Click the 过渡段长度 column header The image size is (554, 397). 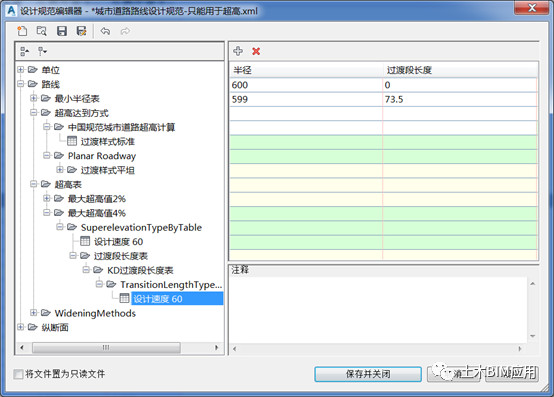(460, 70)
